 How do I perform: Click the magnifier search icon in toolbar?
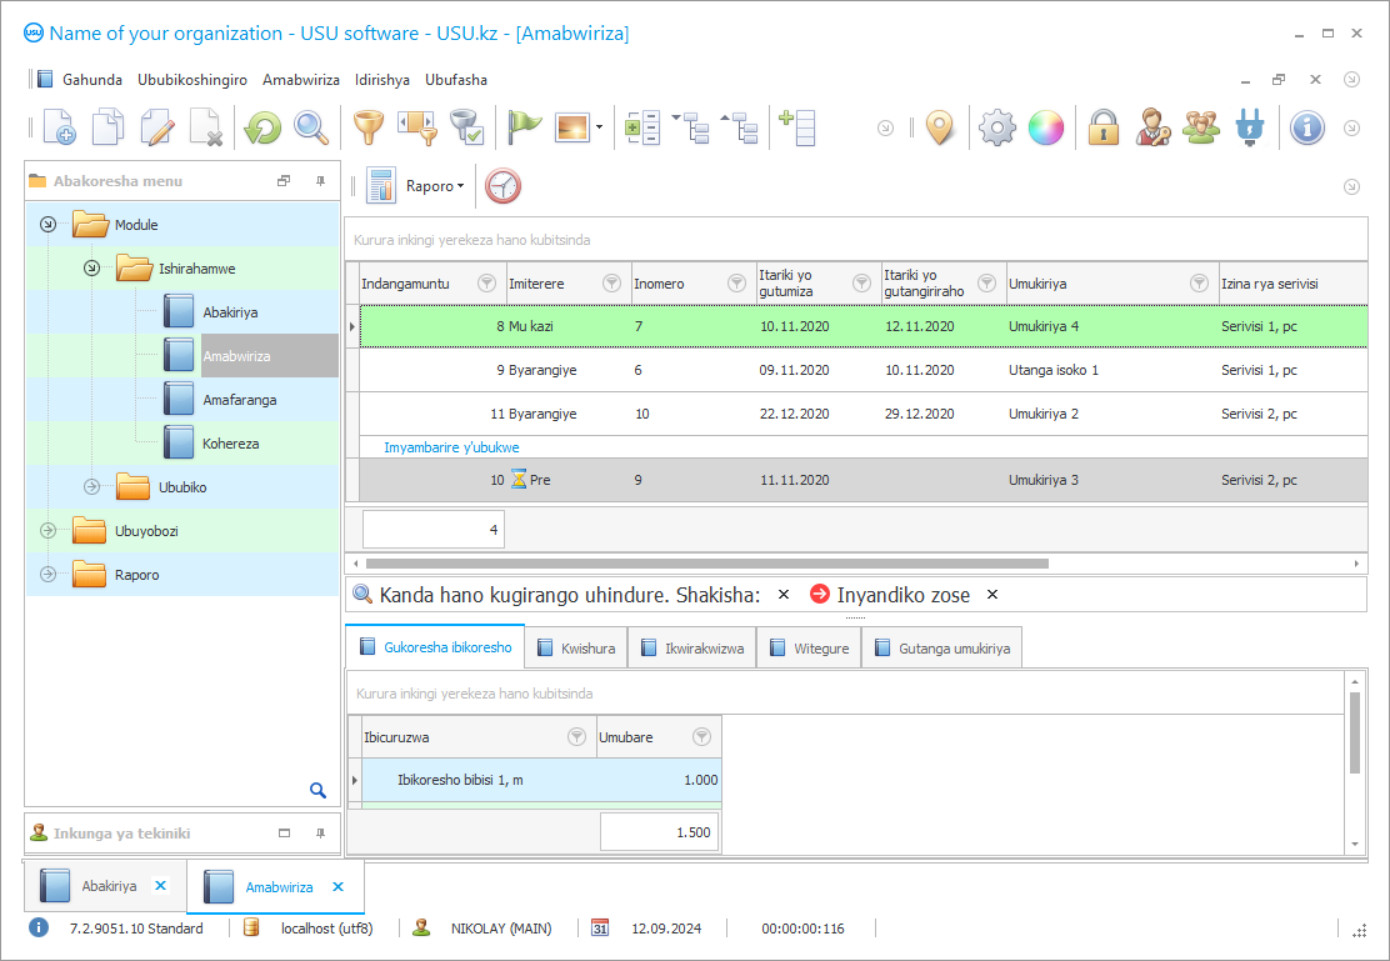311,128
